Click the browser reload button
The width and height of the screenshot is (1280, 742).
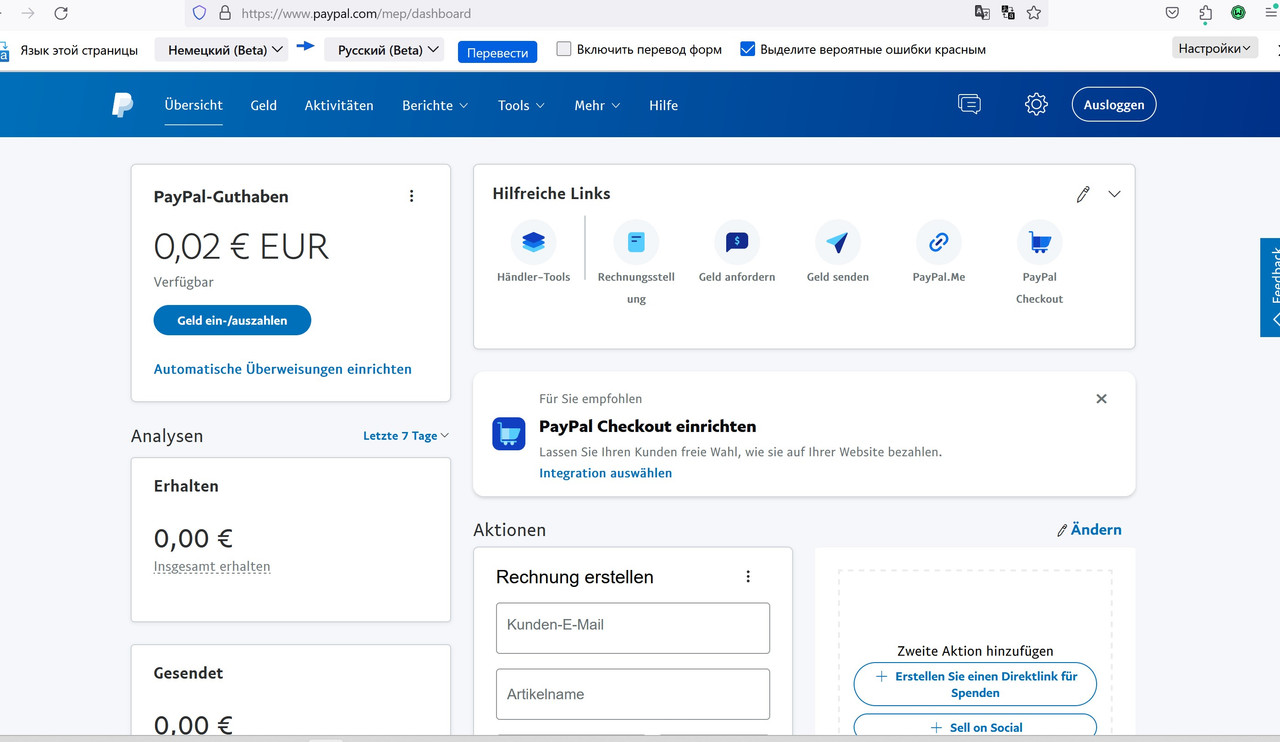(61, 13)
